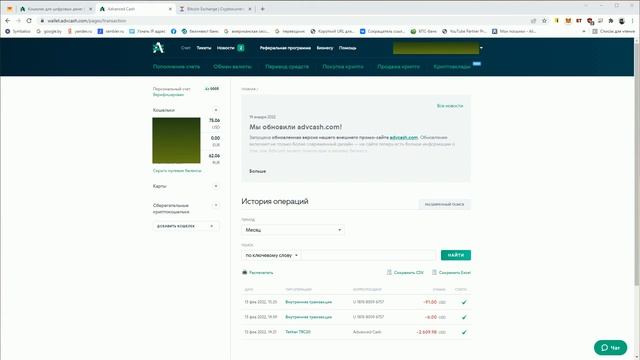This screenshot has width=640, height=360.
Task: Open the account name dropdown arrow in header
Action: pyautogui.click(x=481, y=48)
